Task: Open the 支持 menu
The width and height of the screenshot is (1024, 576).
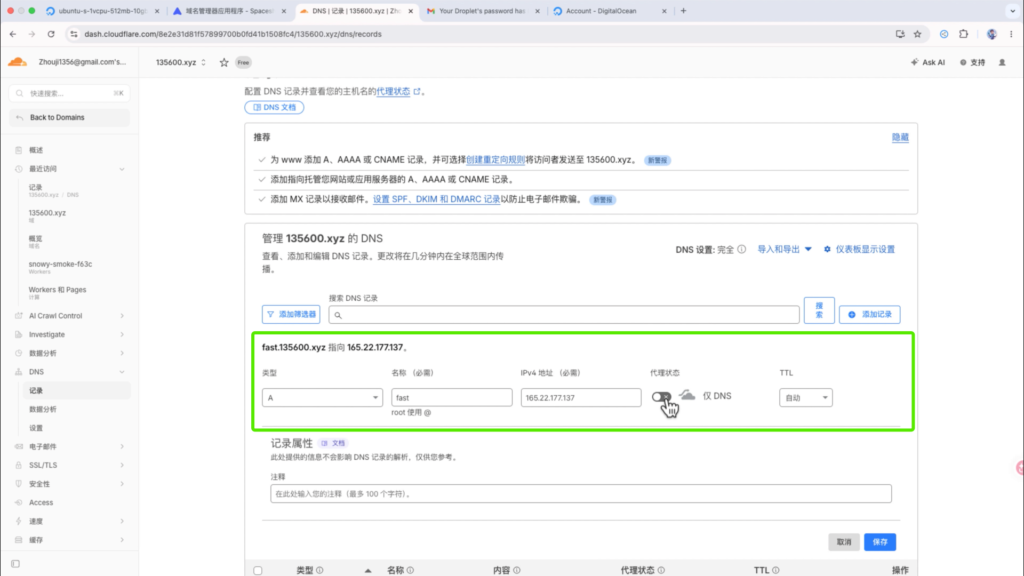Action: (972, 62)
